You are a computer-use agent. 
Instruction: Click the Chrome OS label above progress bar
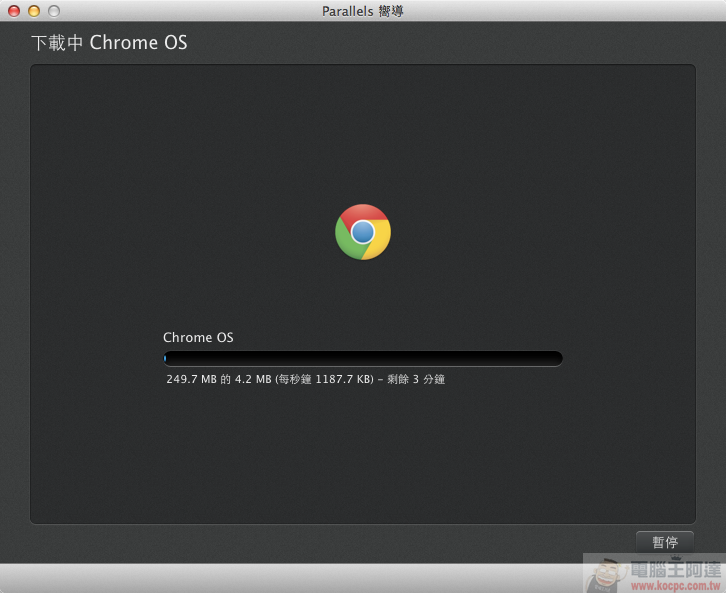(x=198, y=337)
